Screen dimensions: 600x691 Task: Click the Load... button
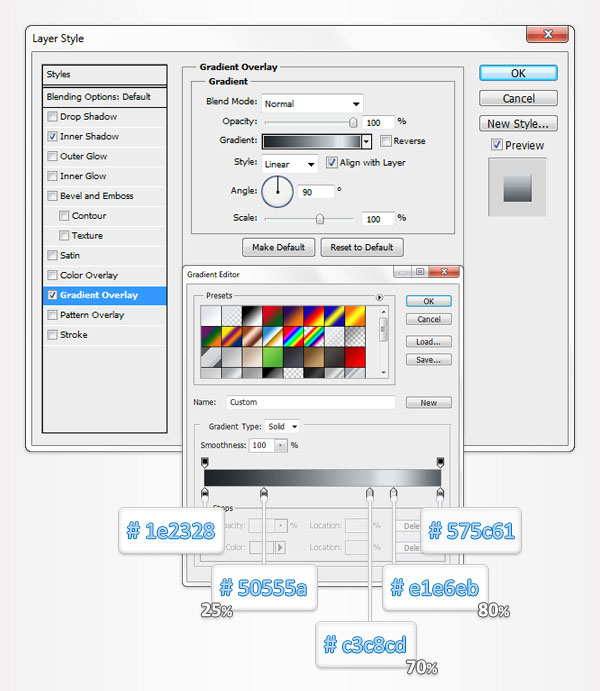tap(429, 342)
